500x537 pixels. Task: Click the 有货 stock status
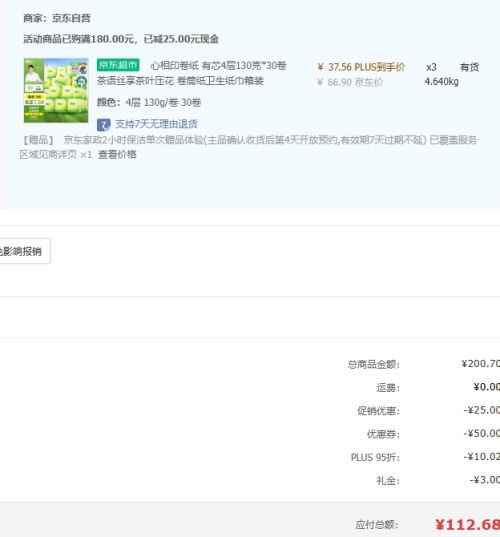tap(469, 67)
